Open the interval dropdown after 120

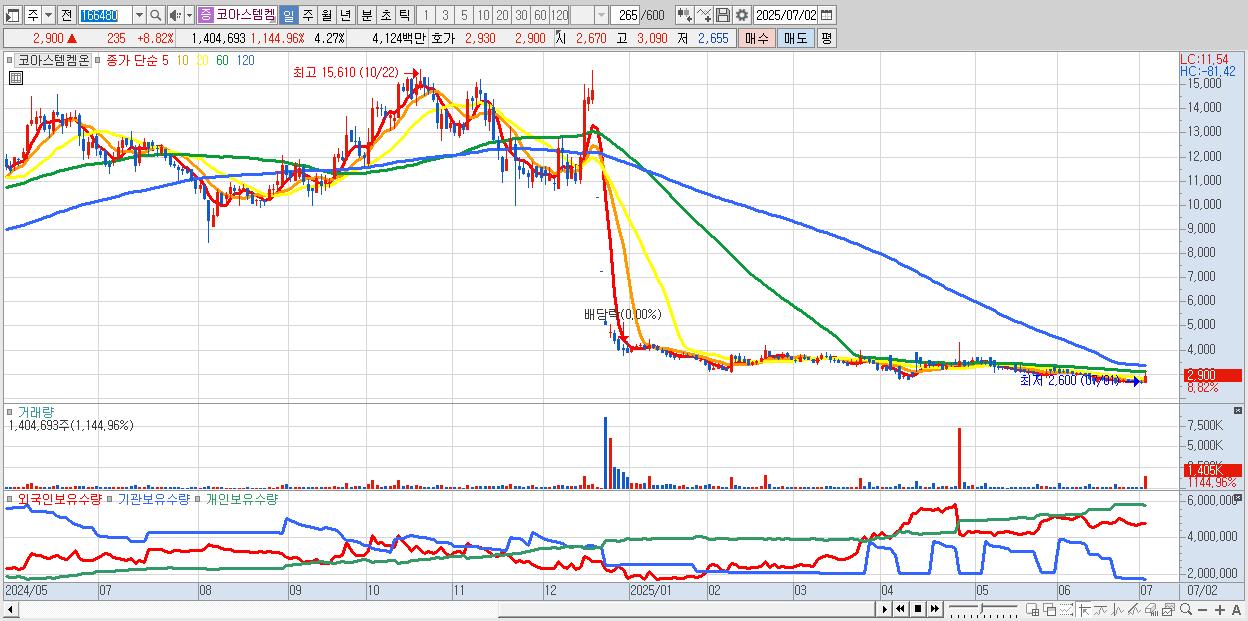tap(601, 16)
